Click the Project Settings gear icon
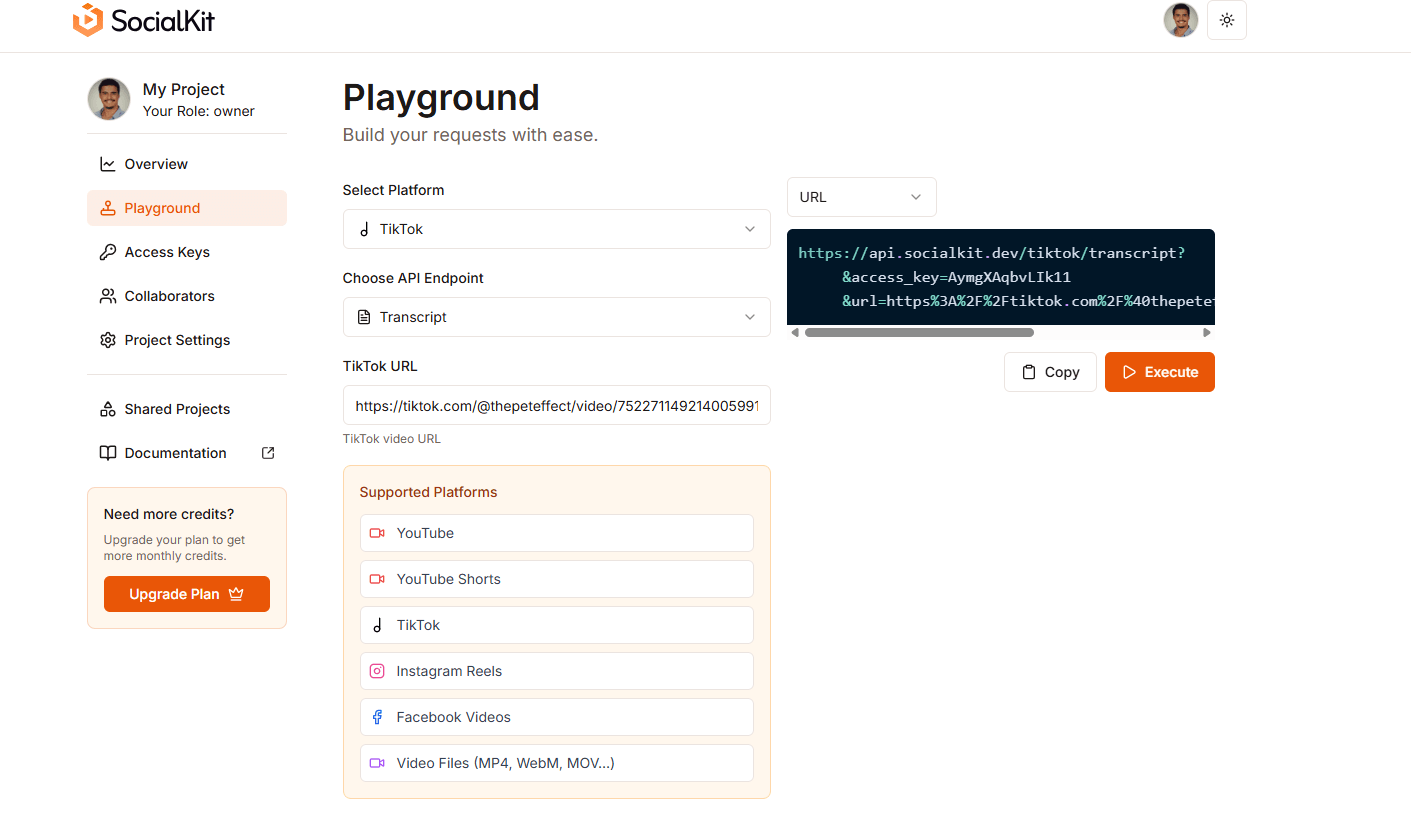 click(x=108, y=340)
